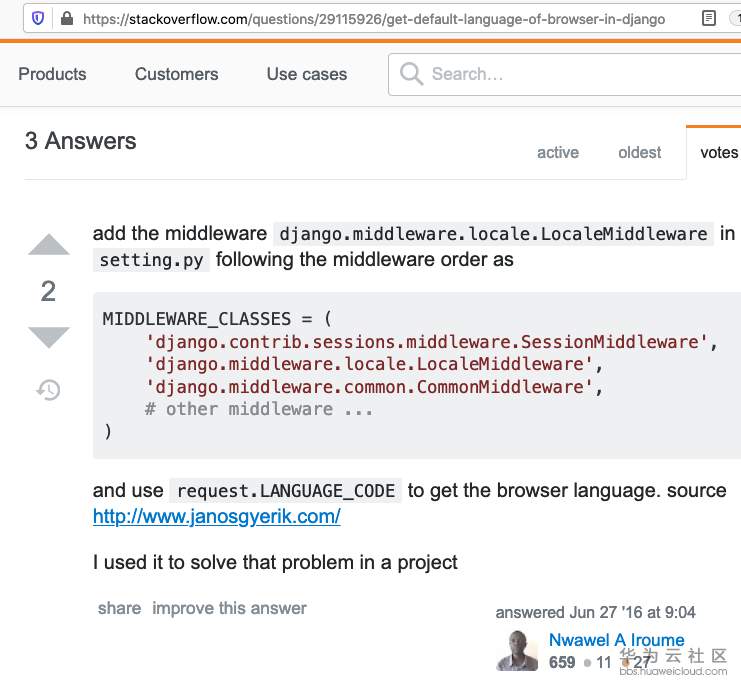This screenshot has width=741, height=686.
Task: Open the Products menu
Action: [x=52, y=74]
